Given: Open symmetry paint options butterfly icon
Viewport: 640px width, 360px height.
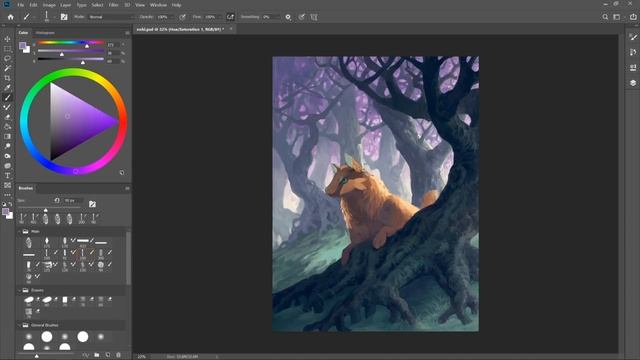Looking at the screenshot, I should [x=314, y=17].
